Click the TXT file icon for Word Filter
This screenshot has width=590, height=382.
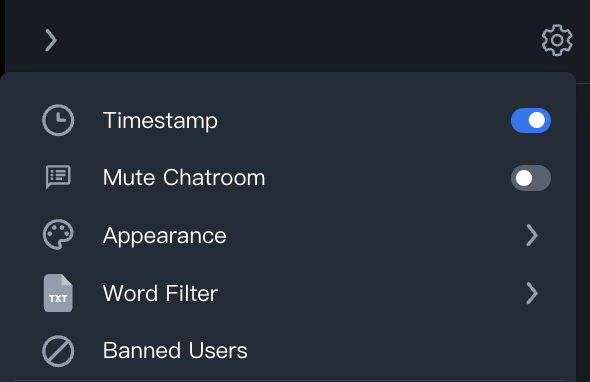(x=58, y=293)
